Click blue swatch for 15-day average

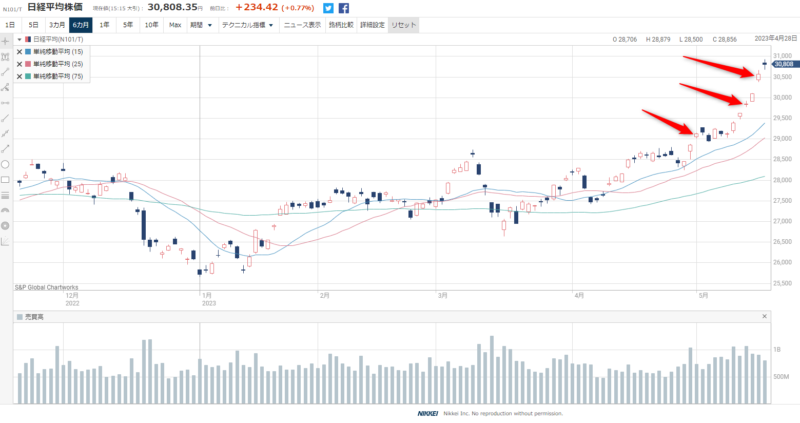point(28,52)
